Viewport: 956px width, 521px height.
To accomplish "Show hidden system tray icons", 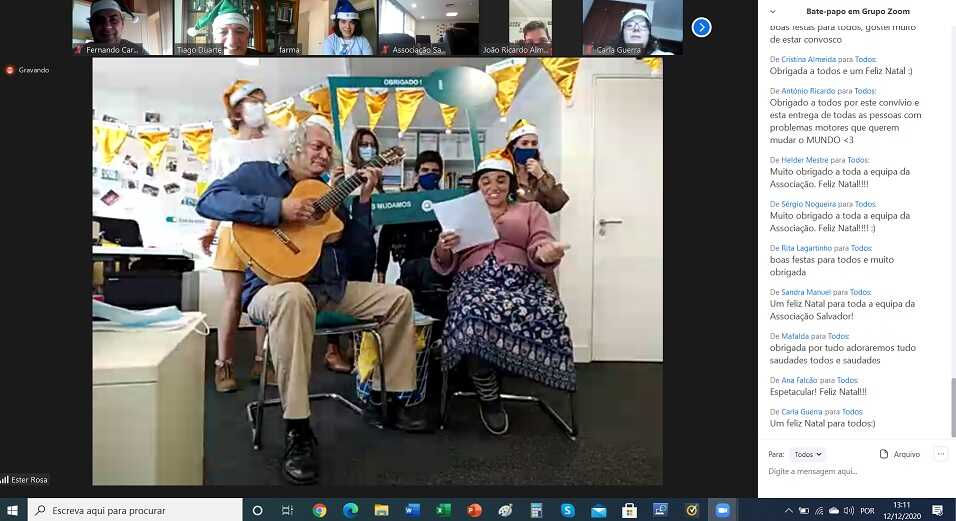I will click(788, 511).
